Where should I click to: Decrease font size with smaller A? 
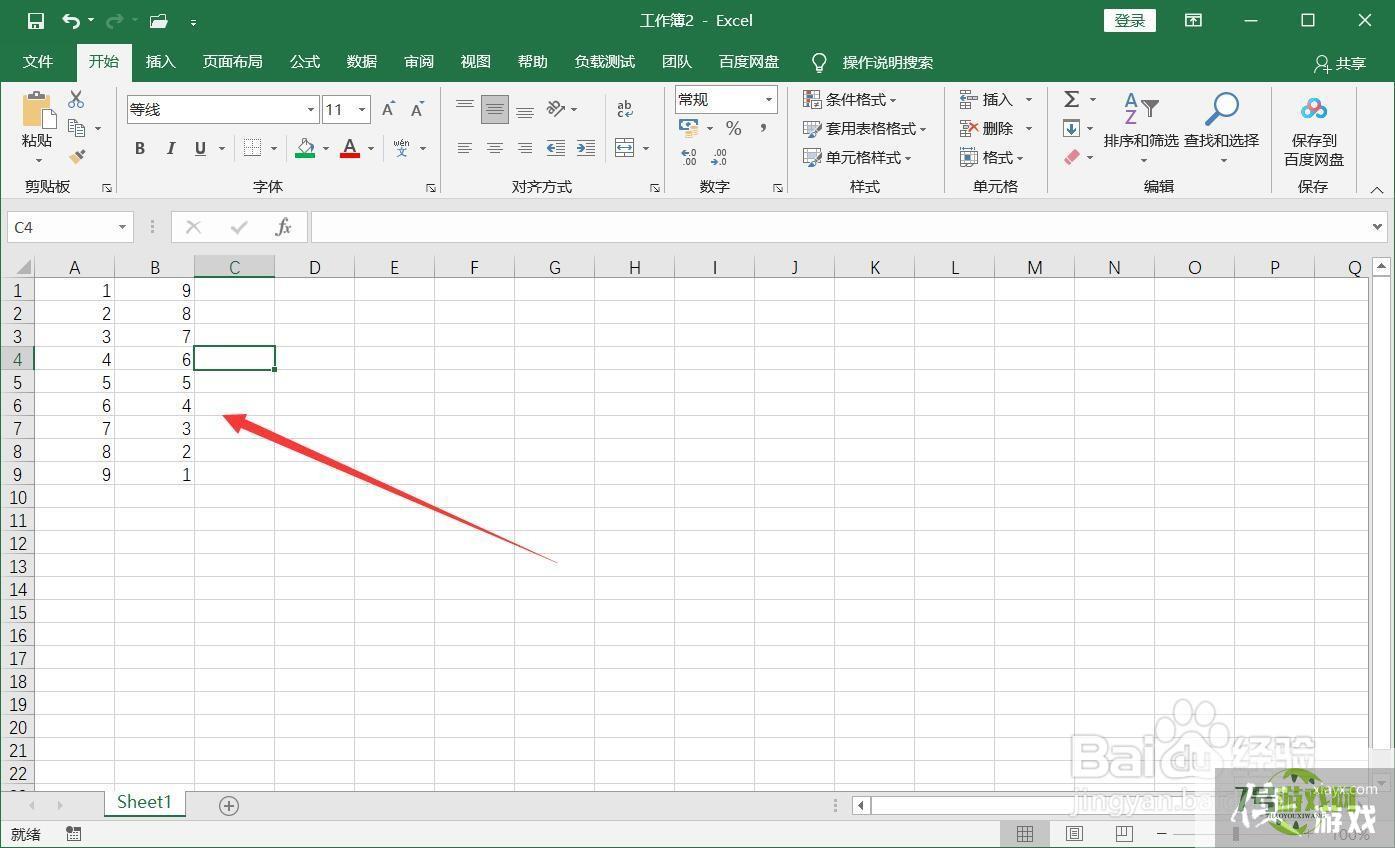click(x=418, y=109)
